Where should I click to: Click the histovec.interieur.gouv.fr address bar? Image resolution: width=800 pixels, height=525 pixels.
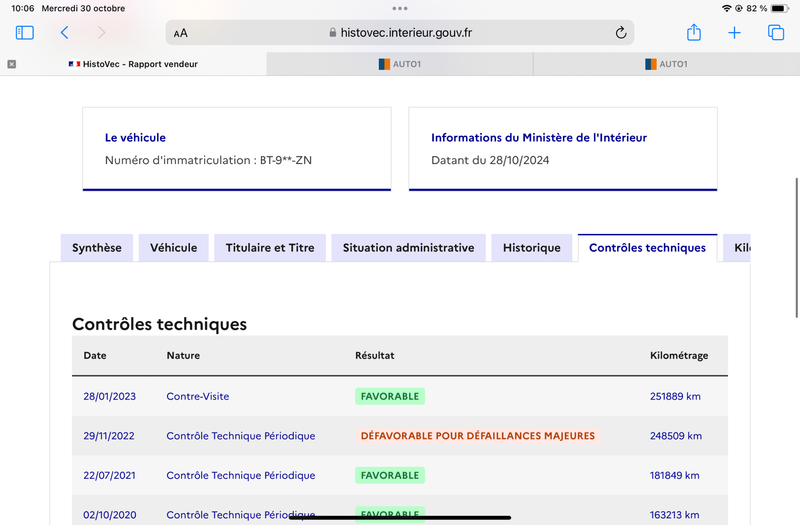[x=399, y=33]
